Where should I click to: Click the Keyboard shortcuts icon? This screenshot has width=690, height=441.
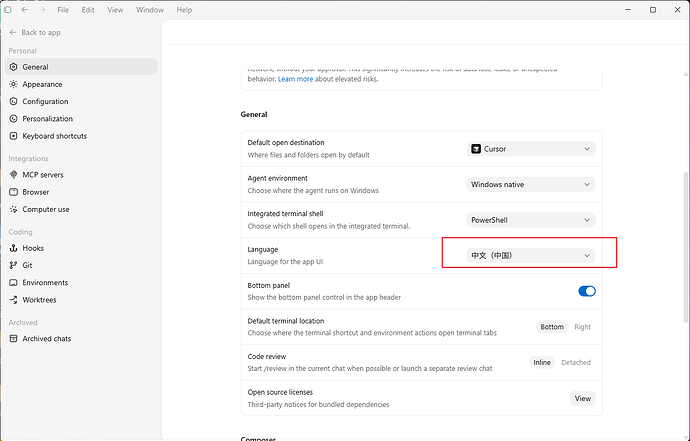14,136
